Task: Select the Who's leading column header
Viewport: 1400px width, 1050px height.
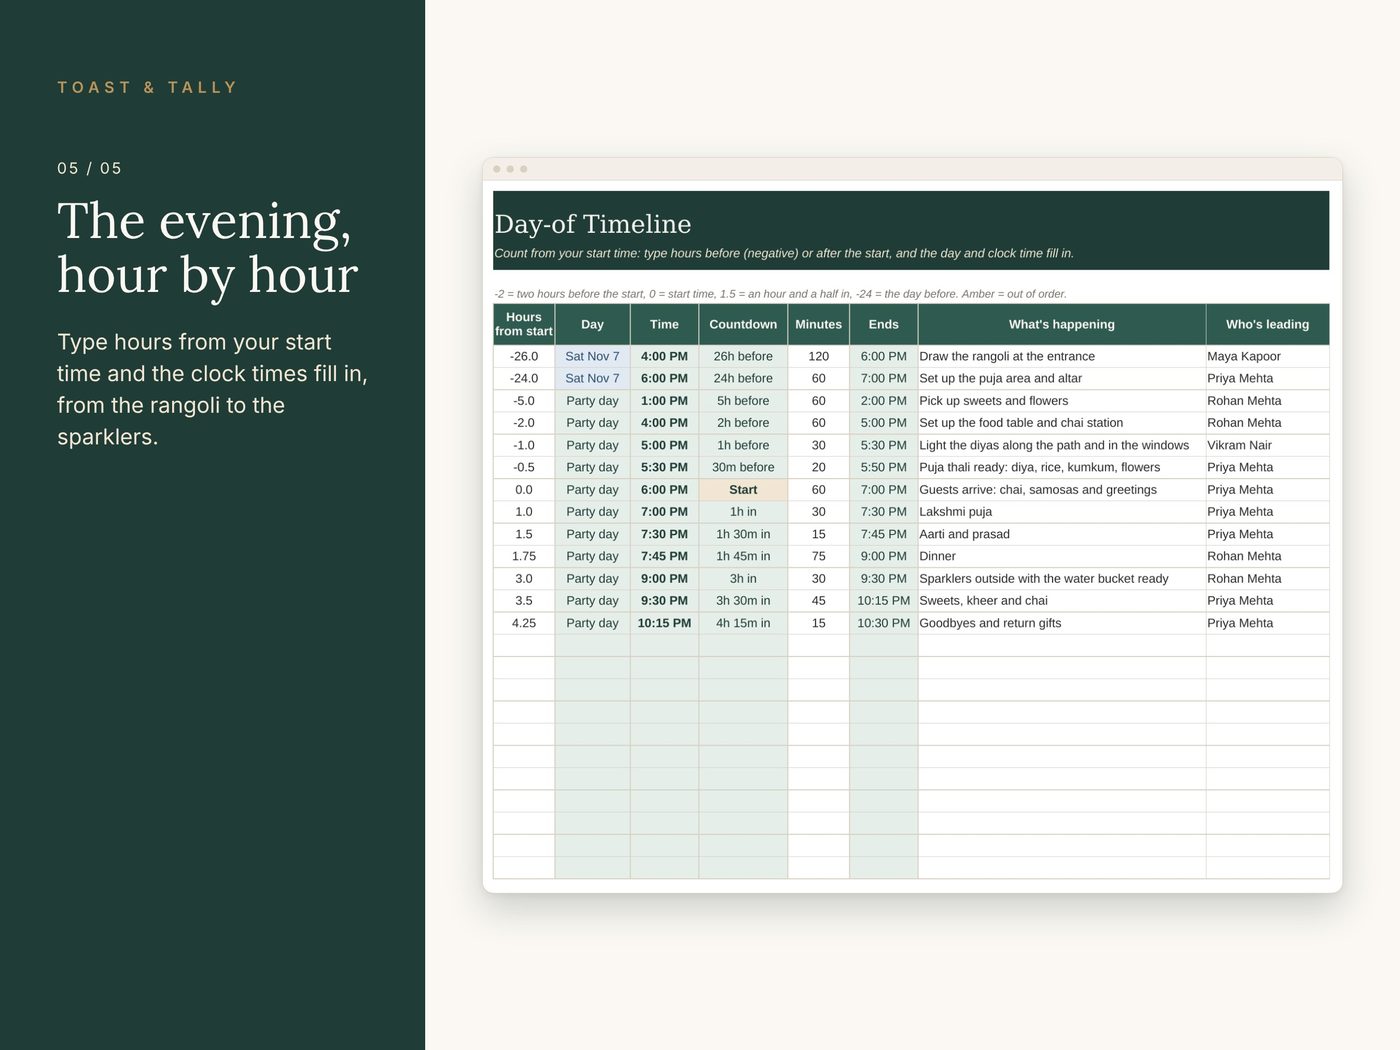Action: (1267, 324)
